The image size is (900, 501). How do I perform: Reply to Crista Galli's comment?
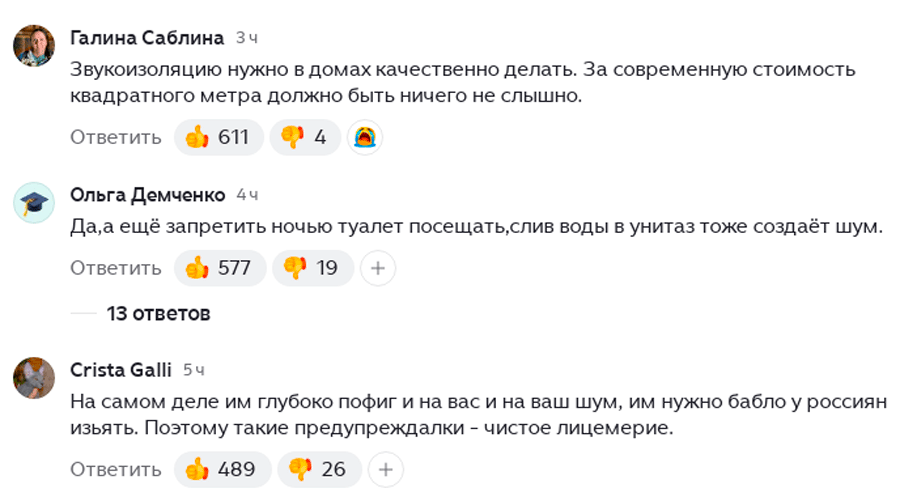(115, 469)
